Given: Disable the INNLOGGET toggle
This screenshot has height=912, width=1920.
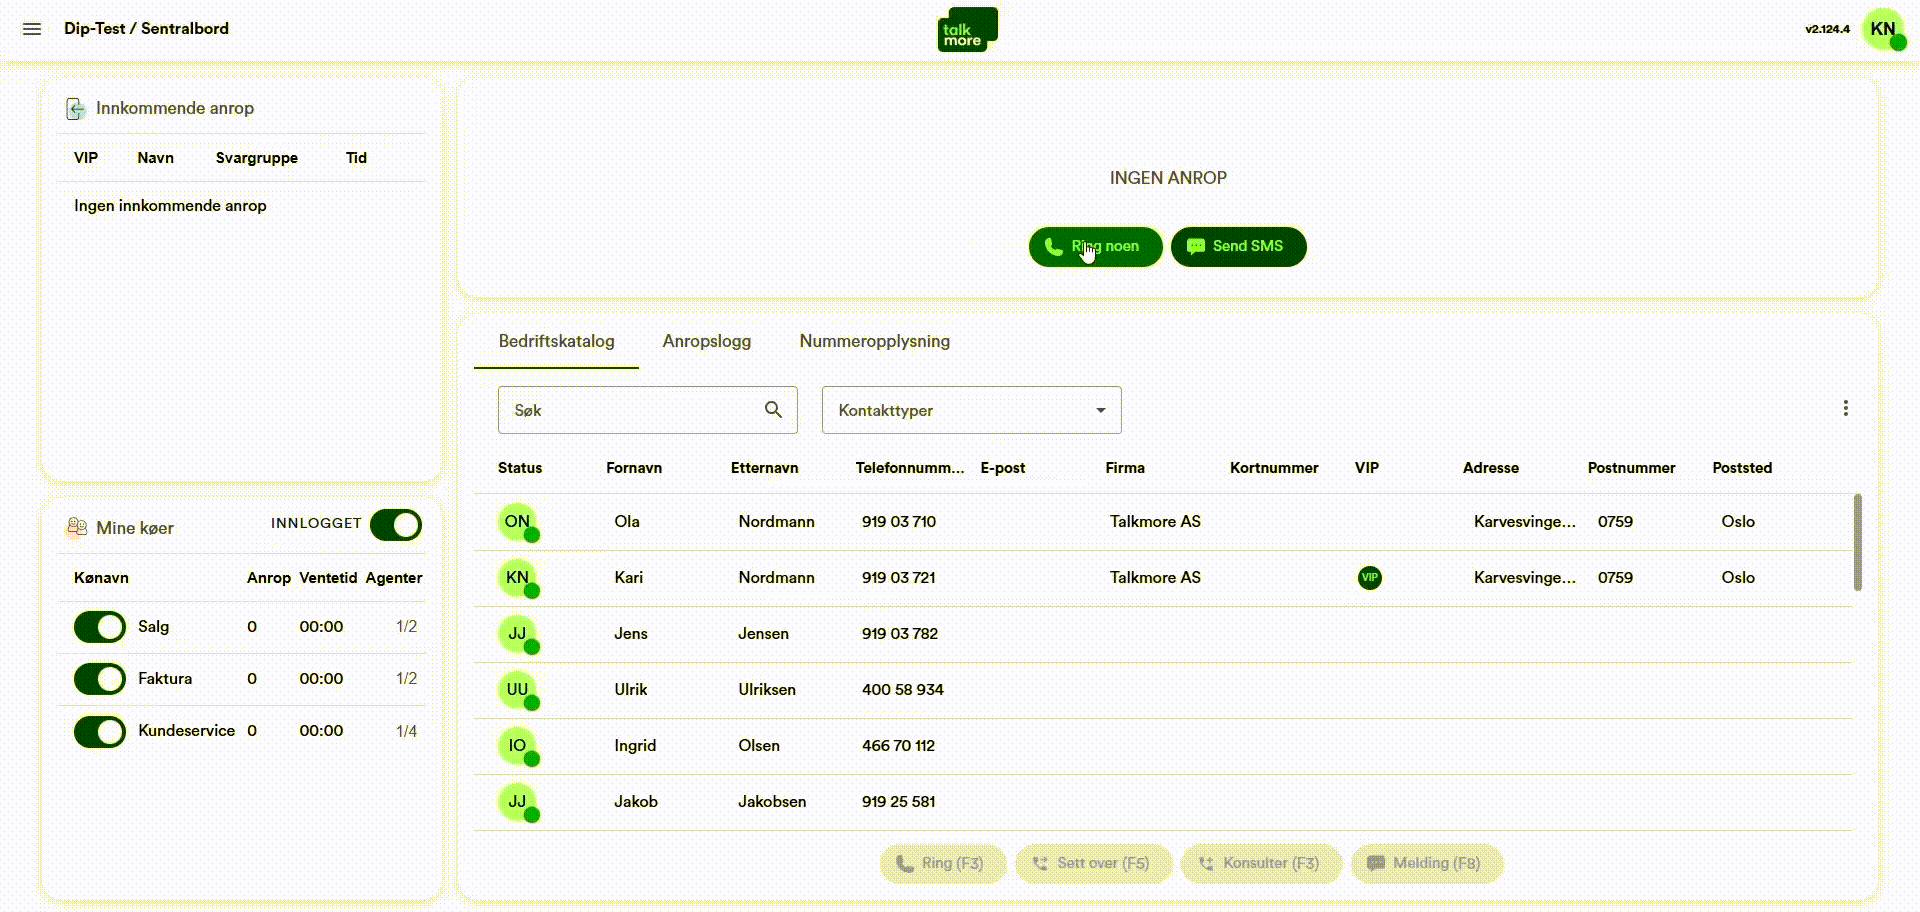Looking at the screenshot, I should (x=396, y=524).
